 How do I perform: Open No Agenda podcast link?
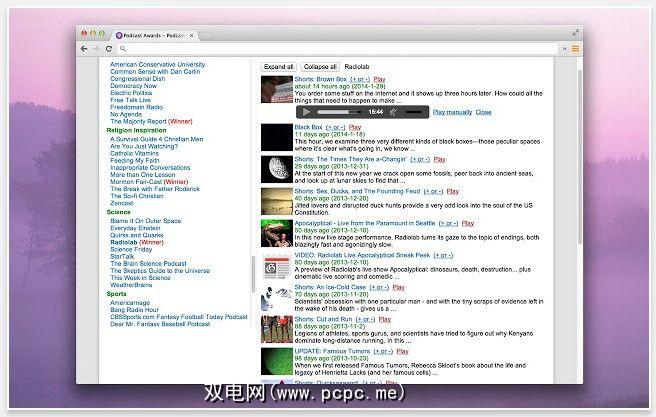(126, 114)
